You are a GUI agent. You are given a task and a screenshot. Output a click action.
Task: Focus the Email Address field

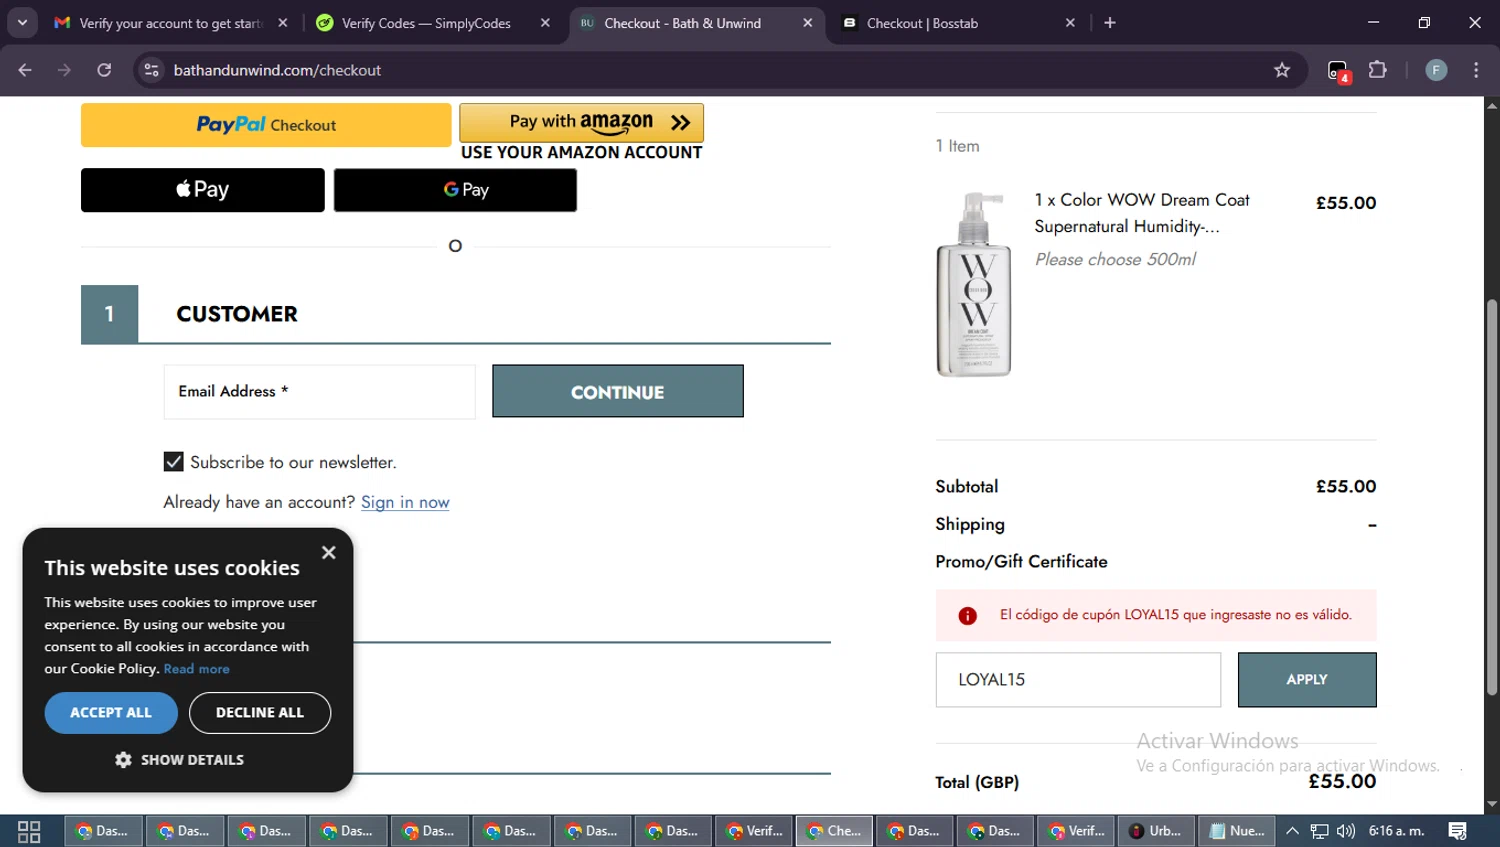[320, 392]
